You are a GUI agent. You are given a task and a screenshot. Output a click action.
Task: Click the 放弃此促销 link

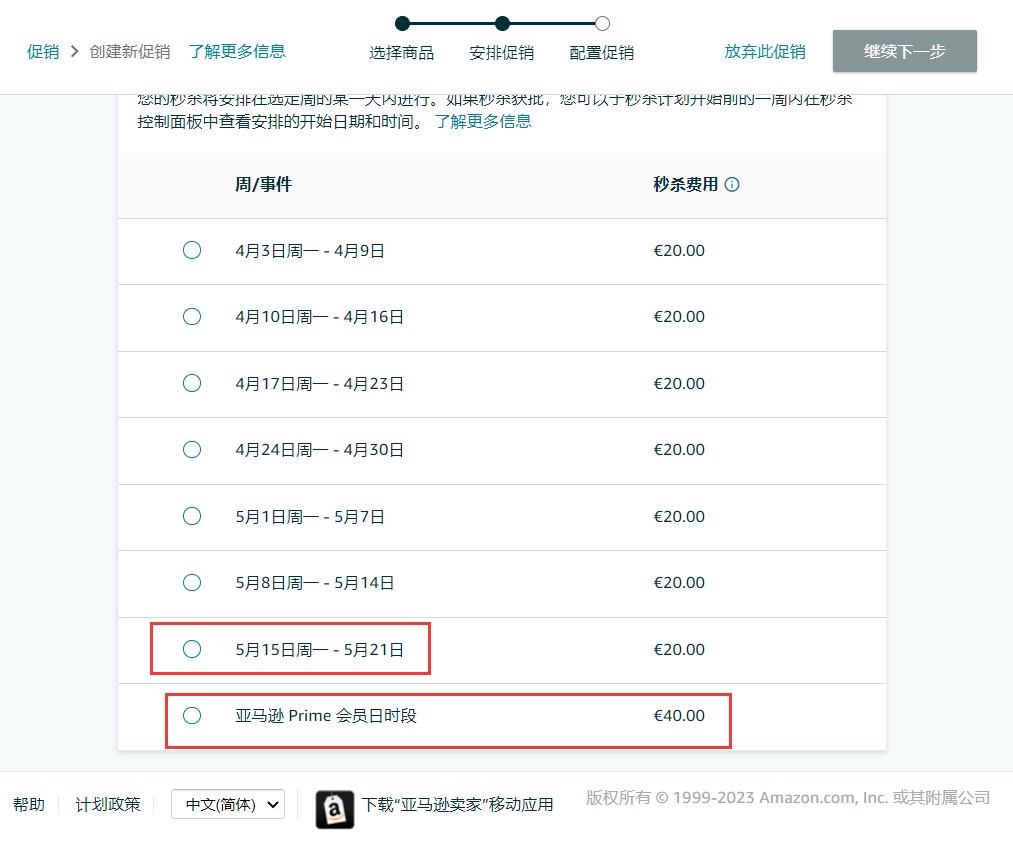[765, 52]
